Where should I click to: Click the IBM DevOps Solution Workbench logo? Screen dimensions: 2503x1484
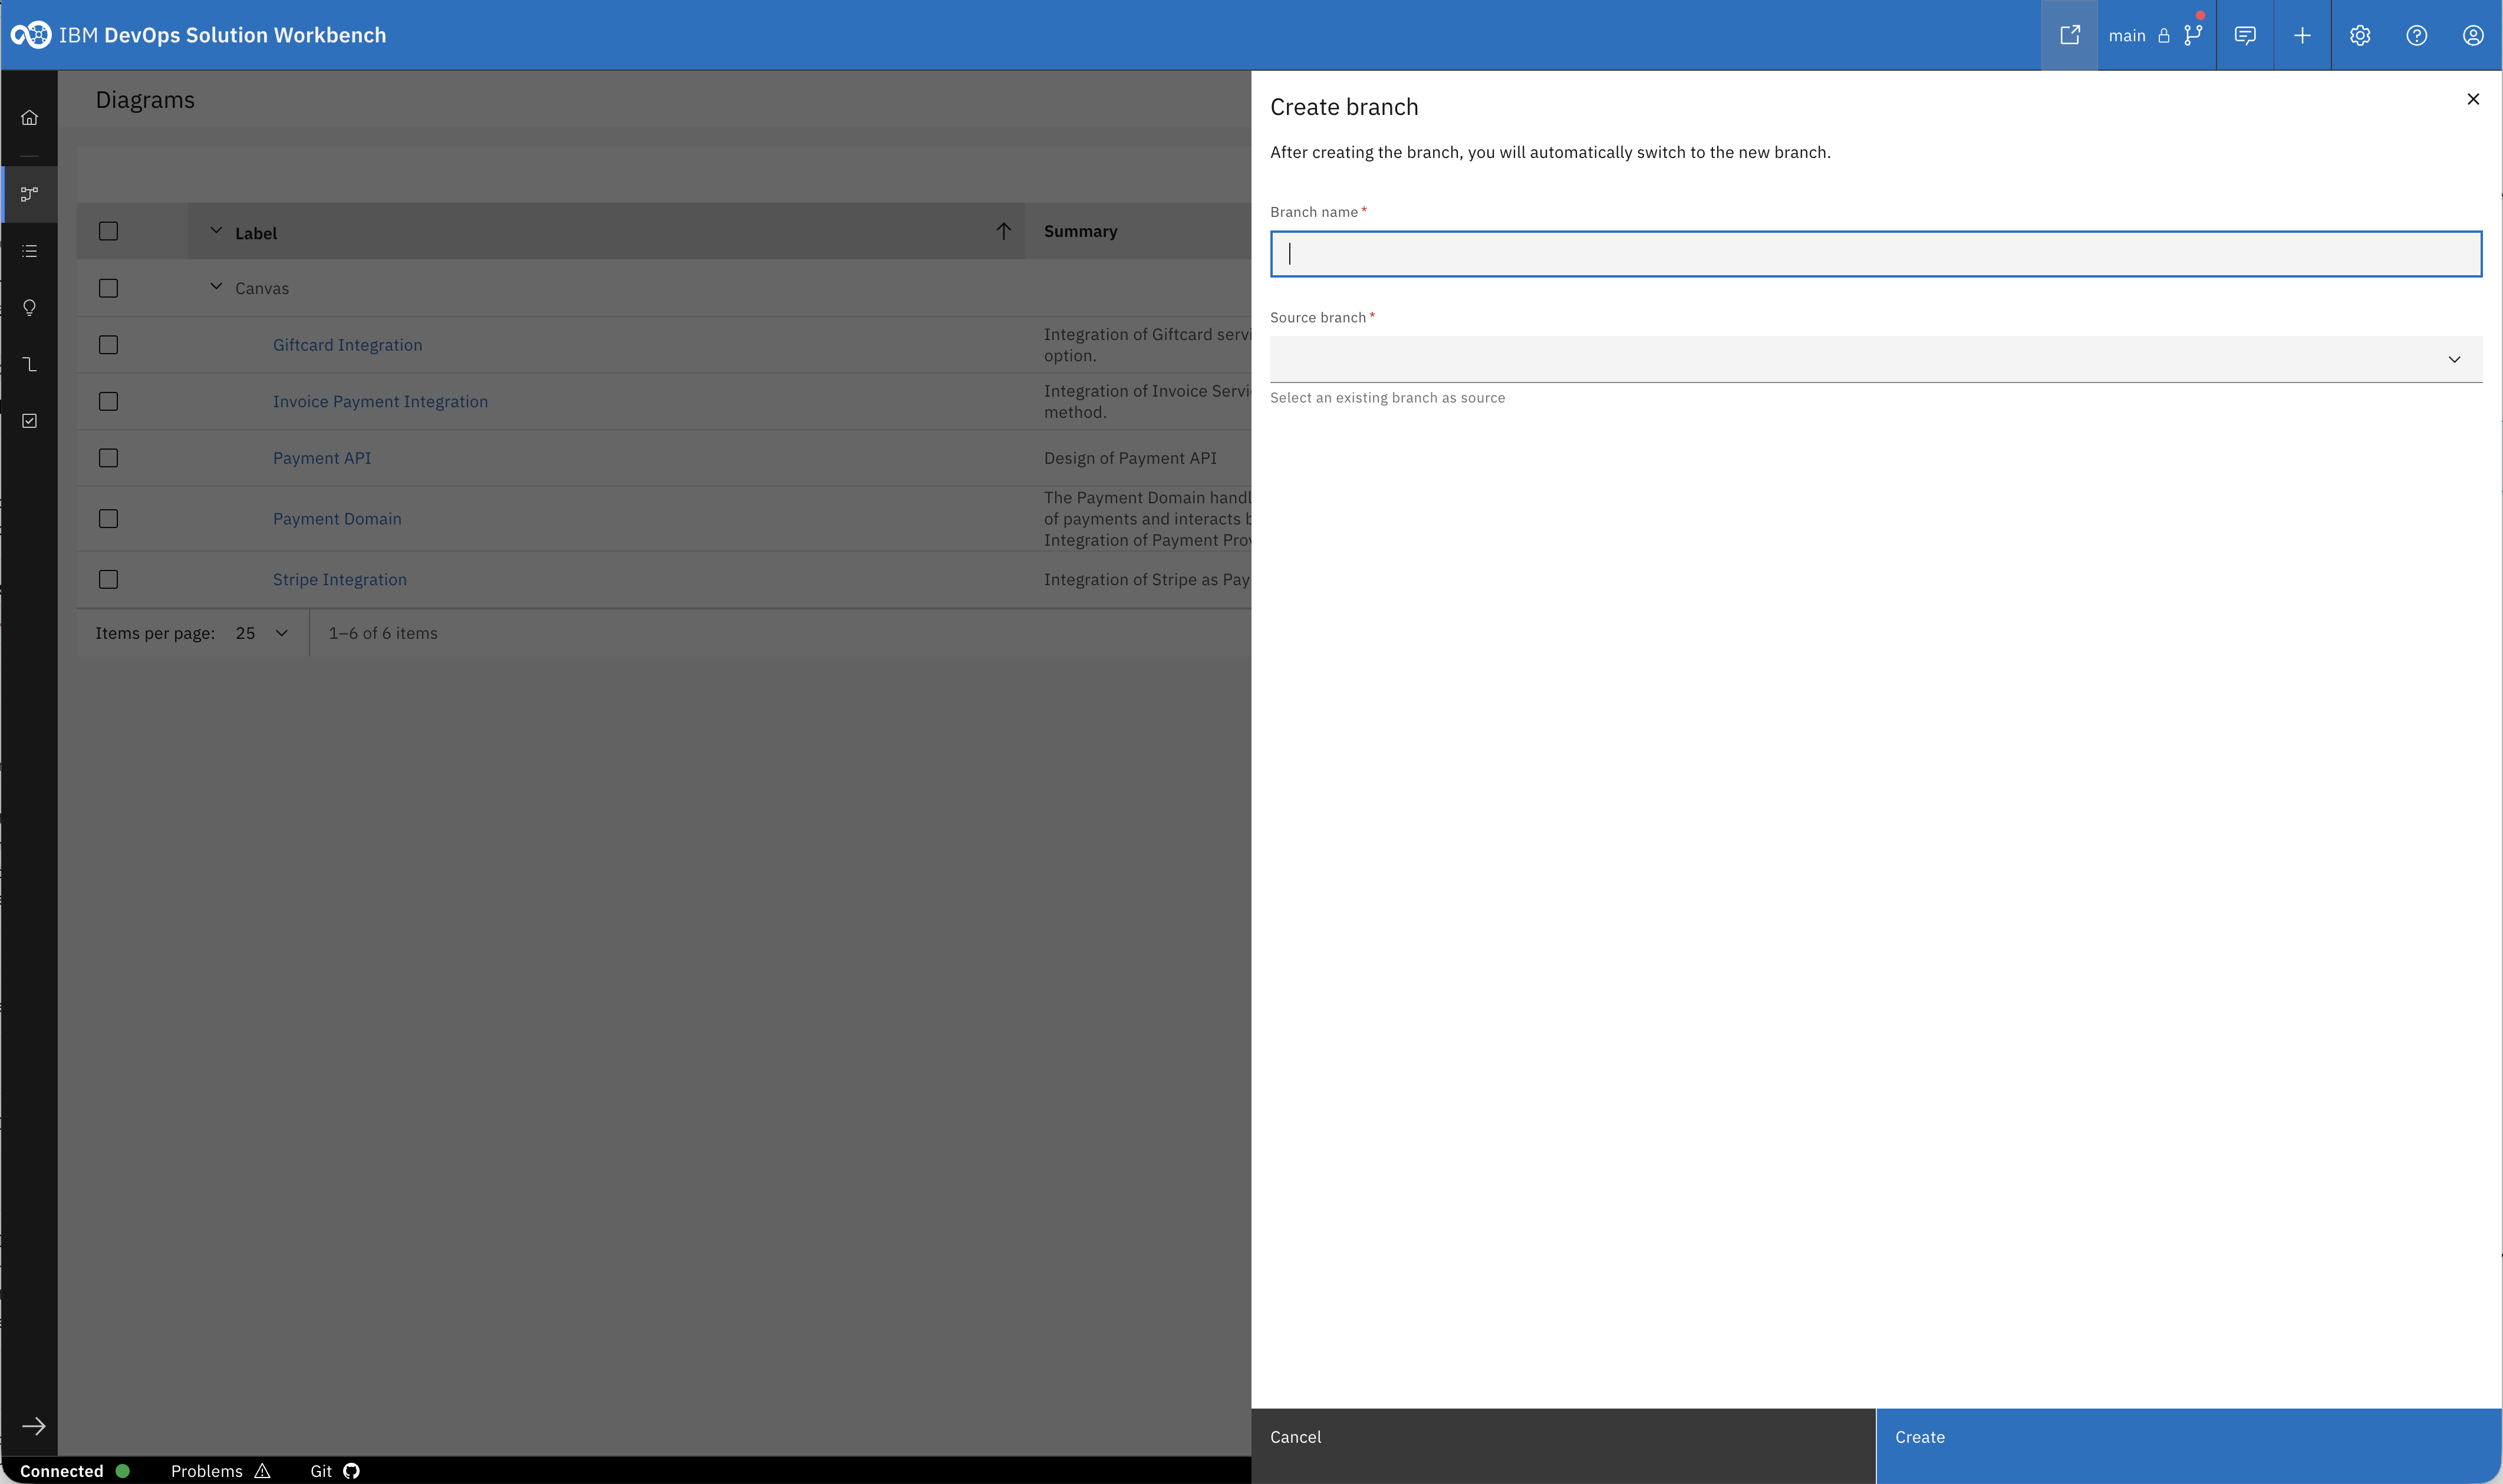pos(31,35)
